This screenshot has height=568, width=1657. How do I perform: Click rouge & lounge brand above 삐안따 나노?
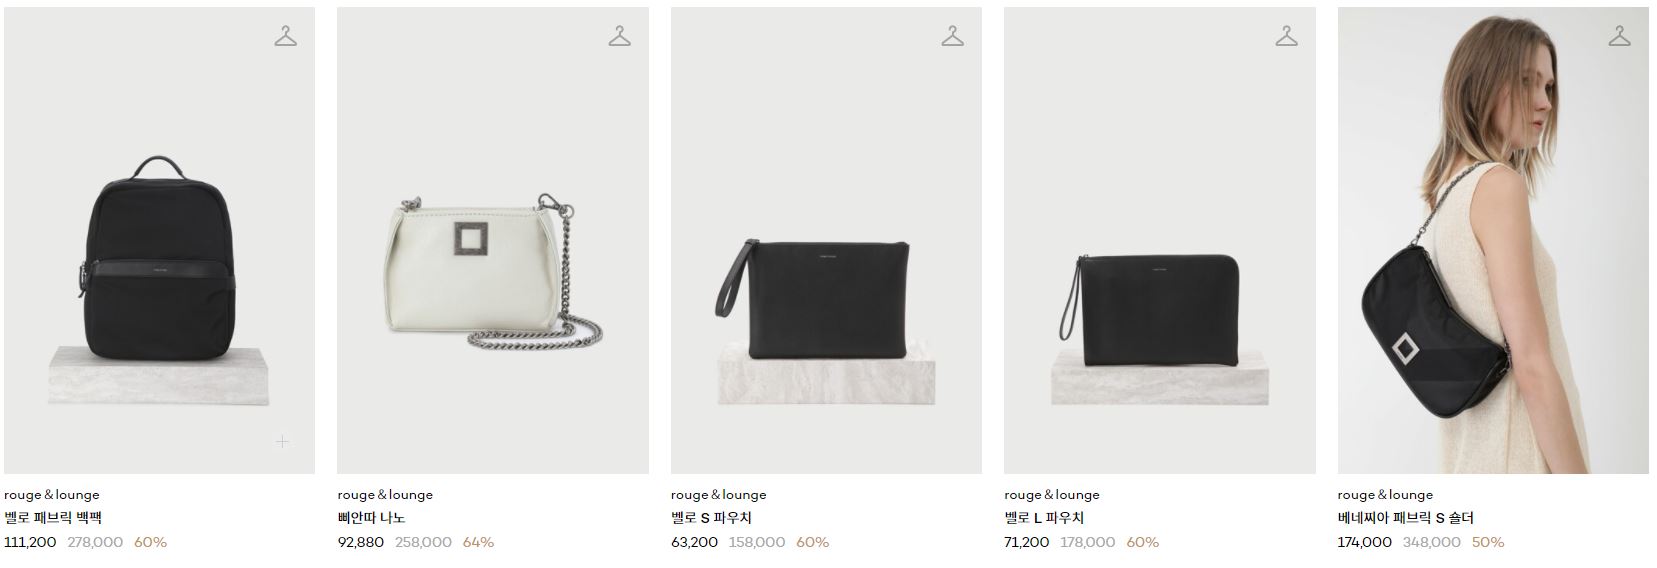point(385,494)
